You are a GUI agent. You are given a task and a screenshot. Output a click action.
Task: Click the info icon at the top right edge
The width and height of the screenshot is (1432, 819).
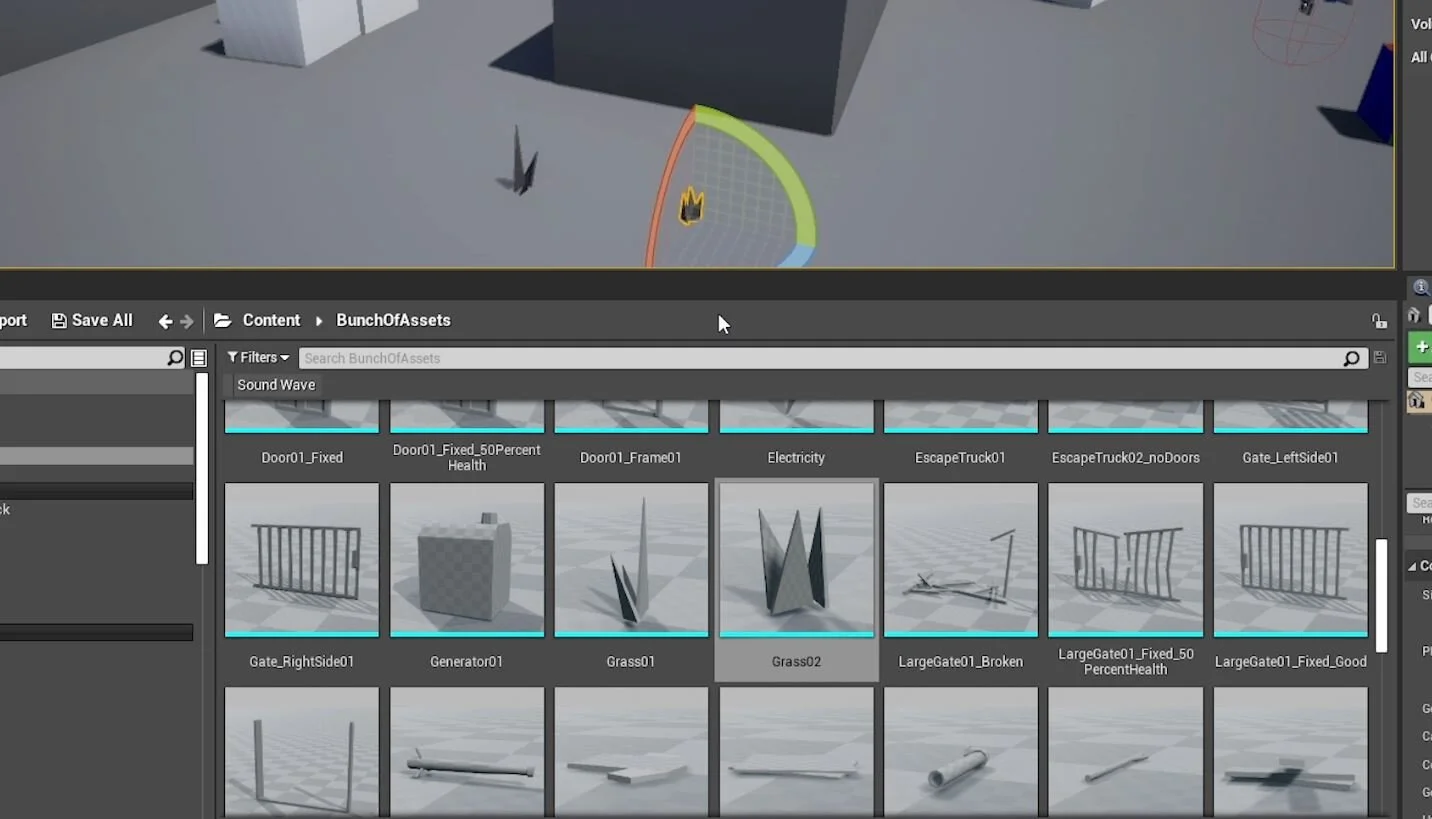pyautogui.click(x=1419, y=287)
